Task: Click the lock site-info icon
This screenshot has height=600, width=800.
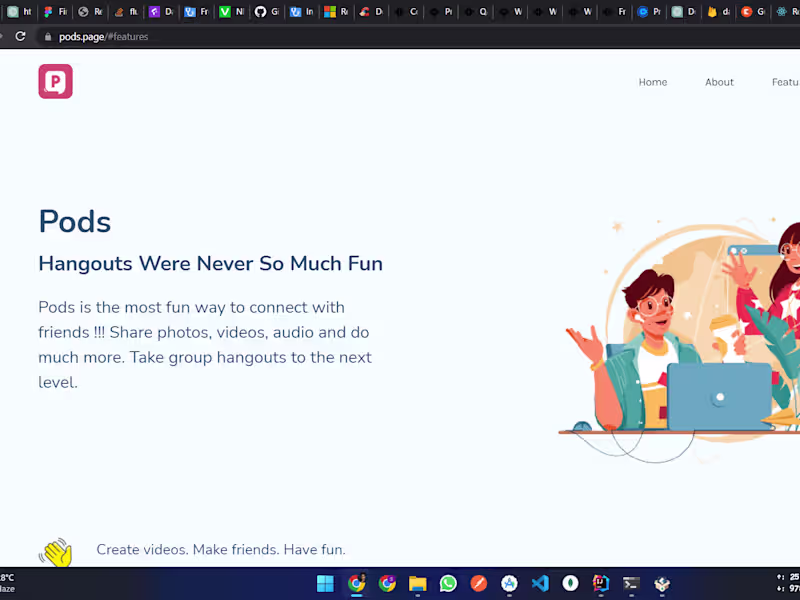Action: (x=48, y=37)
